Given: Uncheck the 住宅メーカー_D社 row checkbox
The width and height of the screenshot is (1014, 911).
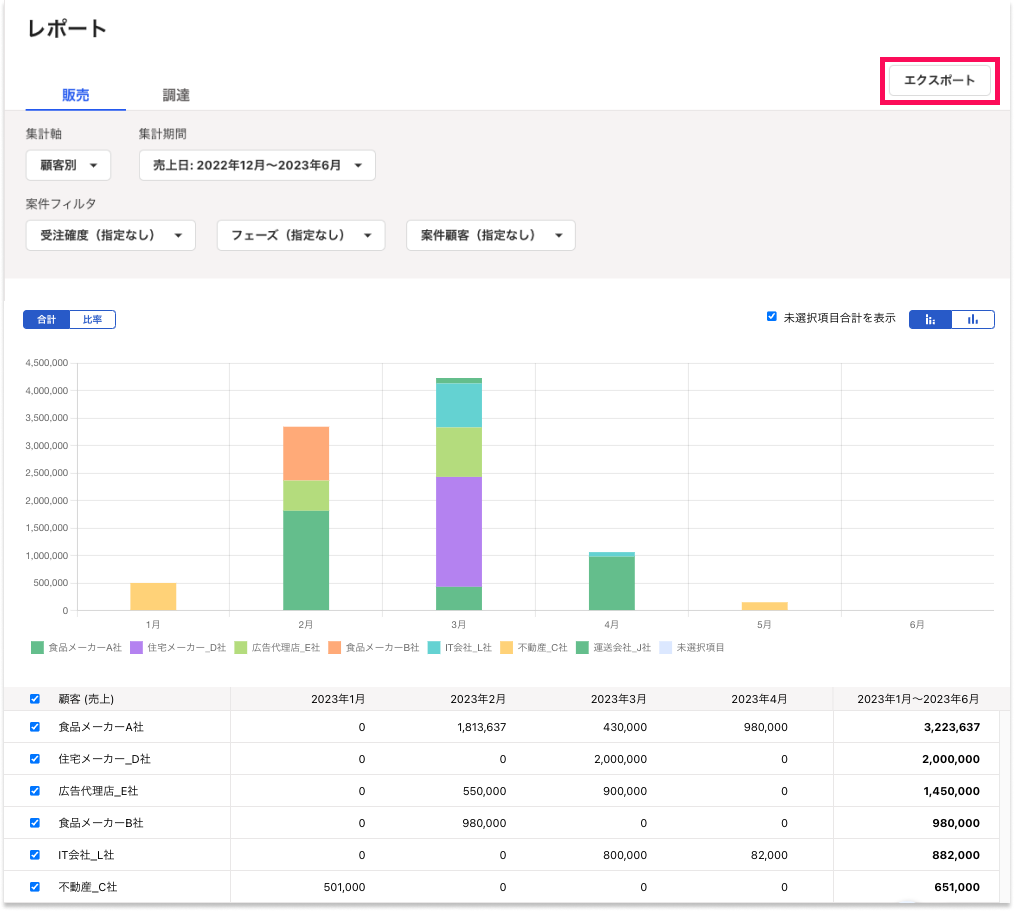Looking at the screenshot, I should 35,759.
